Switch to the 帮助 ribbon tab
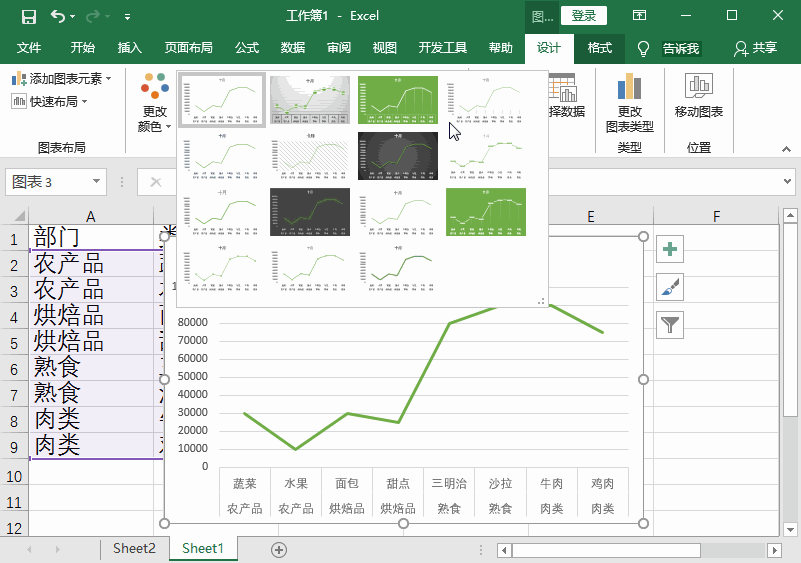The image size is (801, 563). pos(501,48)
